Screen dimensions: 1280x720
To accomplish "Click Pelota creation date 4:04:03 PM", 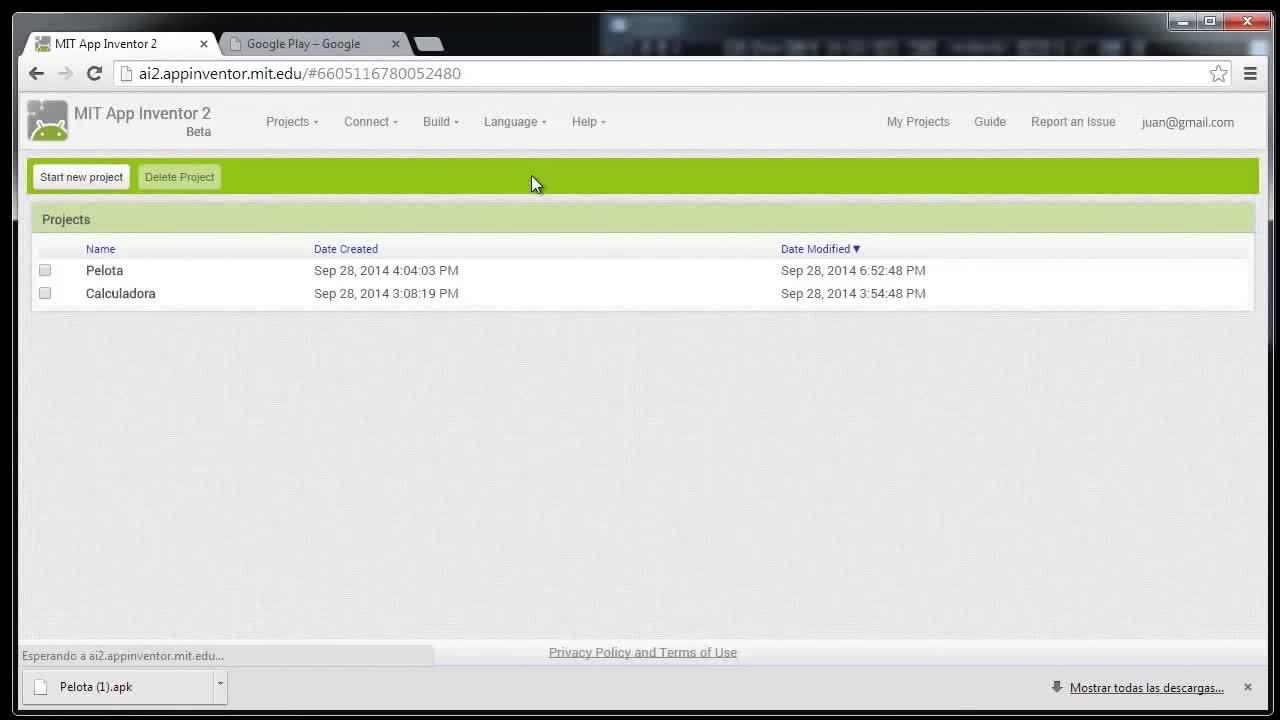I will coord(386,270).
